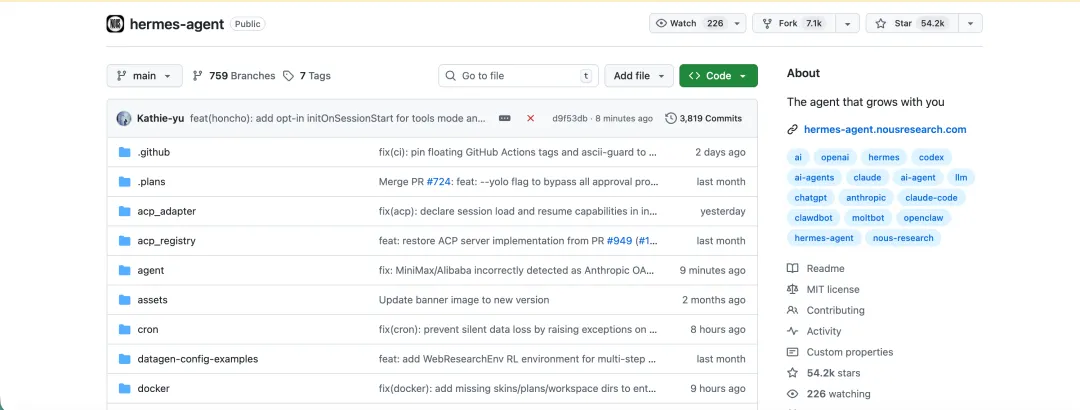Click the Custom properties icon
Image resolution: width=1080 pixels, height=410 pixels.
click(792, 352)
